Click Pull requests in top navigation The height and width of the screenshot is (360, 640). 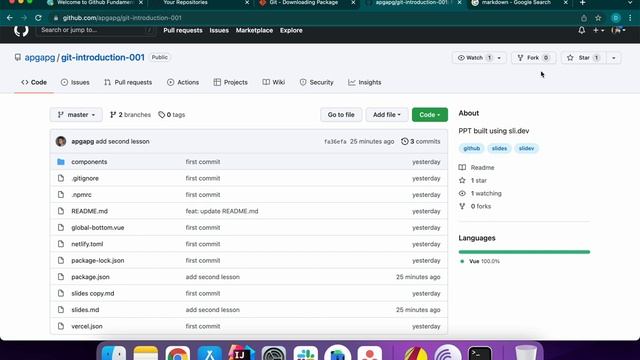(183, 31)
